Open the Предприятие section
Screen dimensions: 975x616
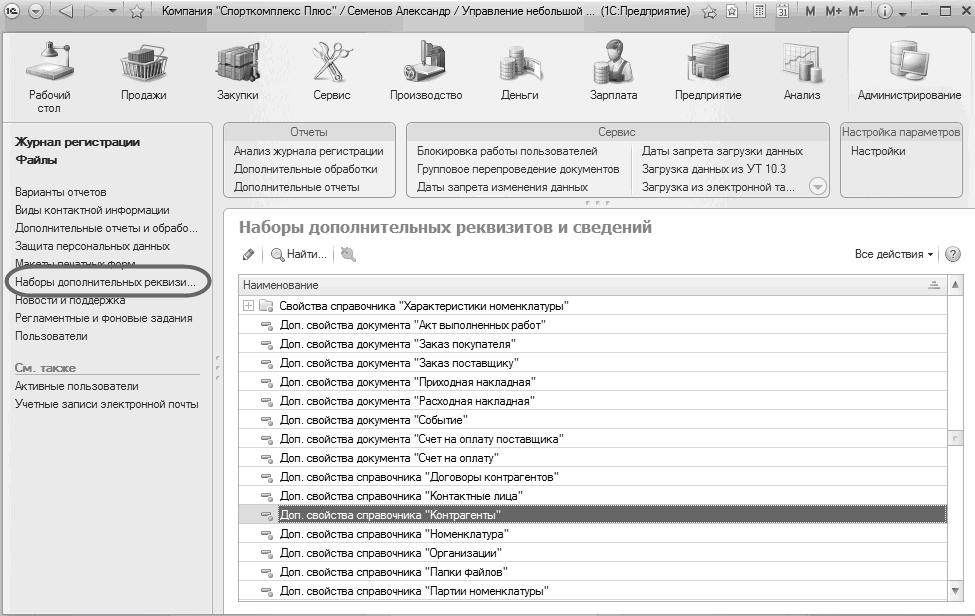(x=708, y=71)
